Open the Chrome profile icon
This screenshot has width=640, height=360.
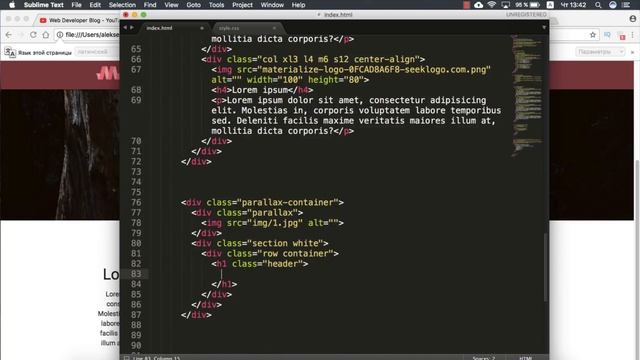pyautogui.click(x=633, y=19)
